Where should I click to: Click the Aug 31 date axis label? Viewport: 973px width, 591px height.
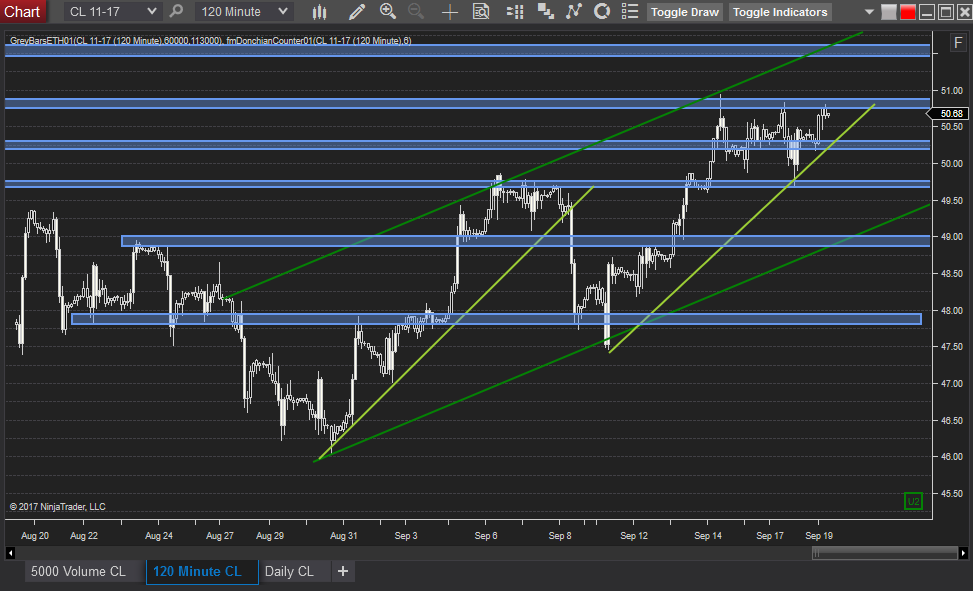[344, 536]
